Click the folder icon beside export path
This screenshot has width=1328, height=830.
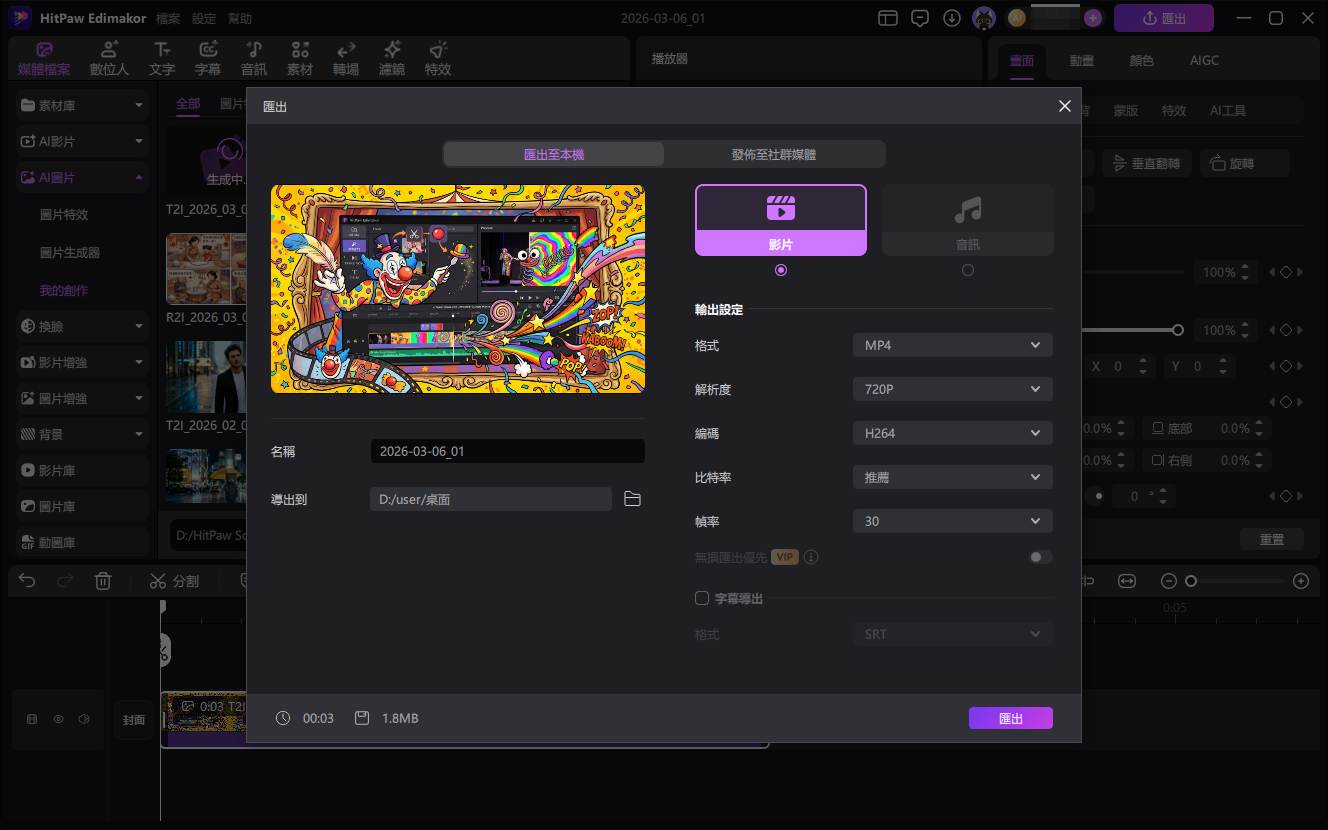pyautogui.click(x=632, y=499)
